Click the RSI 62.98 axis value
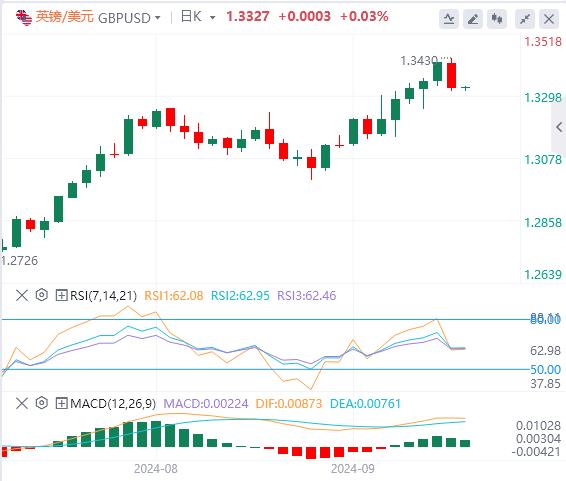This screenshot has width=566, height=481. click(545, 350)
